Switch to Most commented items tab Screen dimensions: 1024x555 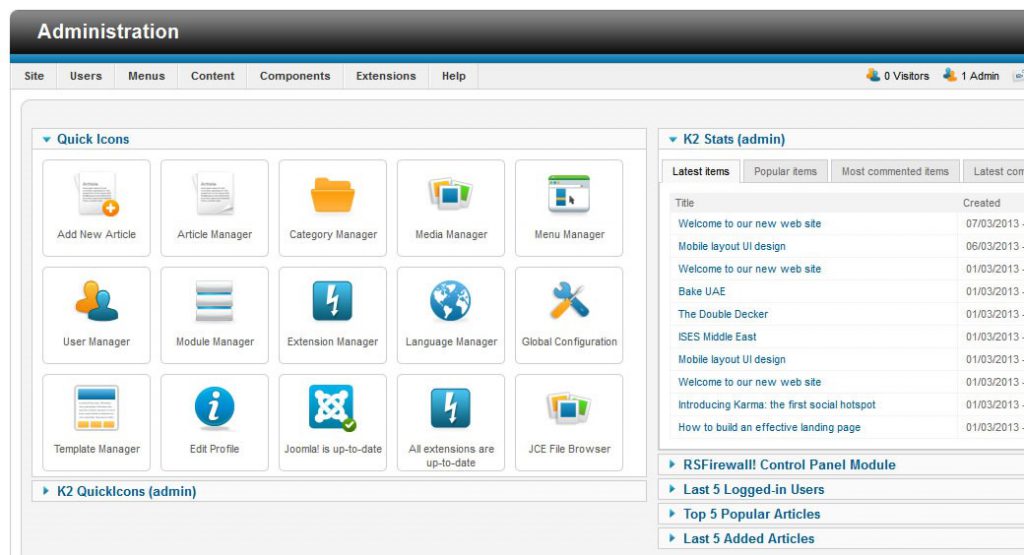895,171
